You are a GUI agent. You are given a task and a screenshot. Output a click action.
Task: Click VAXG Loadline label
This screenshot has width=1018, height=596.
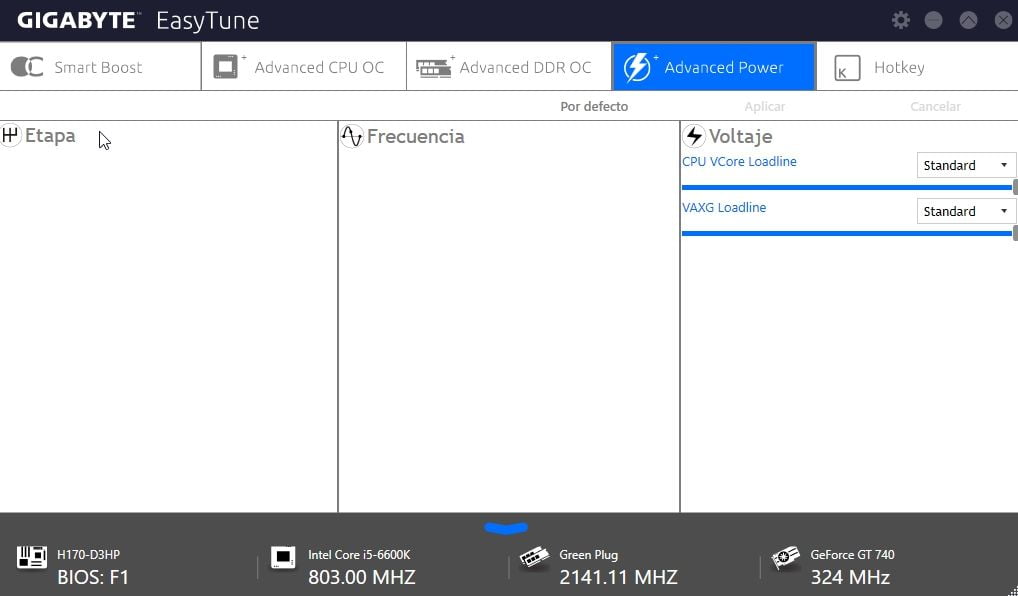pyautogui.click(x=724, y=208)
